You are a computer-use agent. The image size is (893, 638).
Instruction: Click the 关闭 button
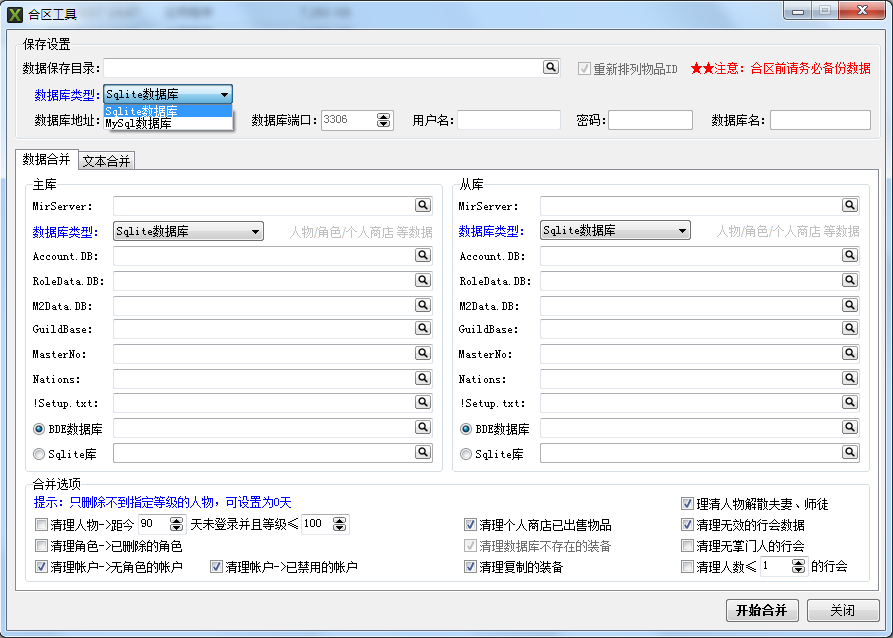click(x=843, y=610)
